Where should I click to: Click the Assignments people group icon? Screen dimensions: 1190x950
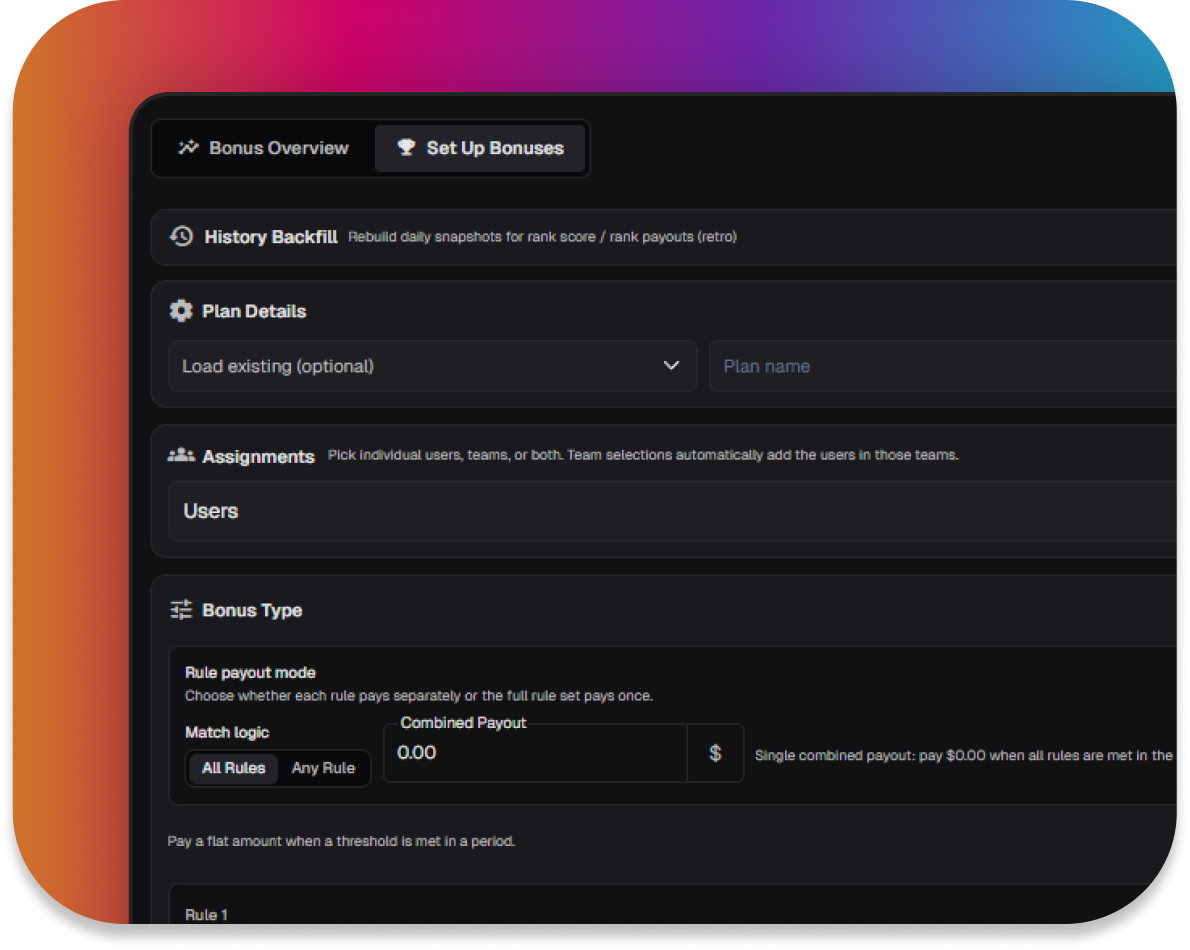(x=181, y=455)
